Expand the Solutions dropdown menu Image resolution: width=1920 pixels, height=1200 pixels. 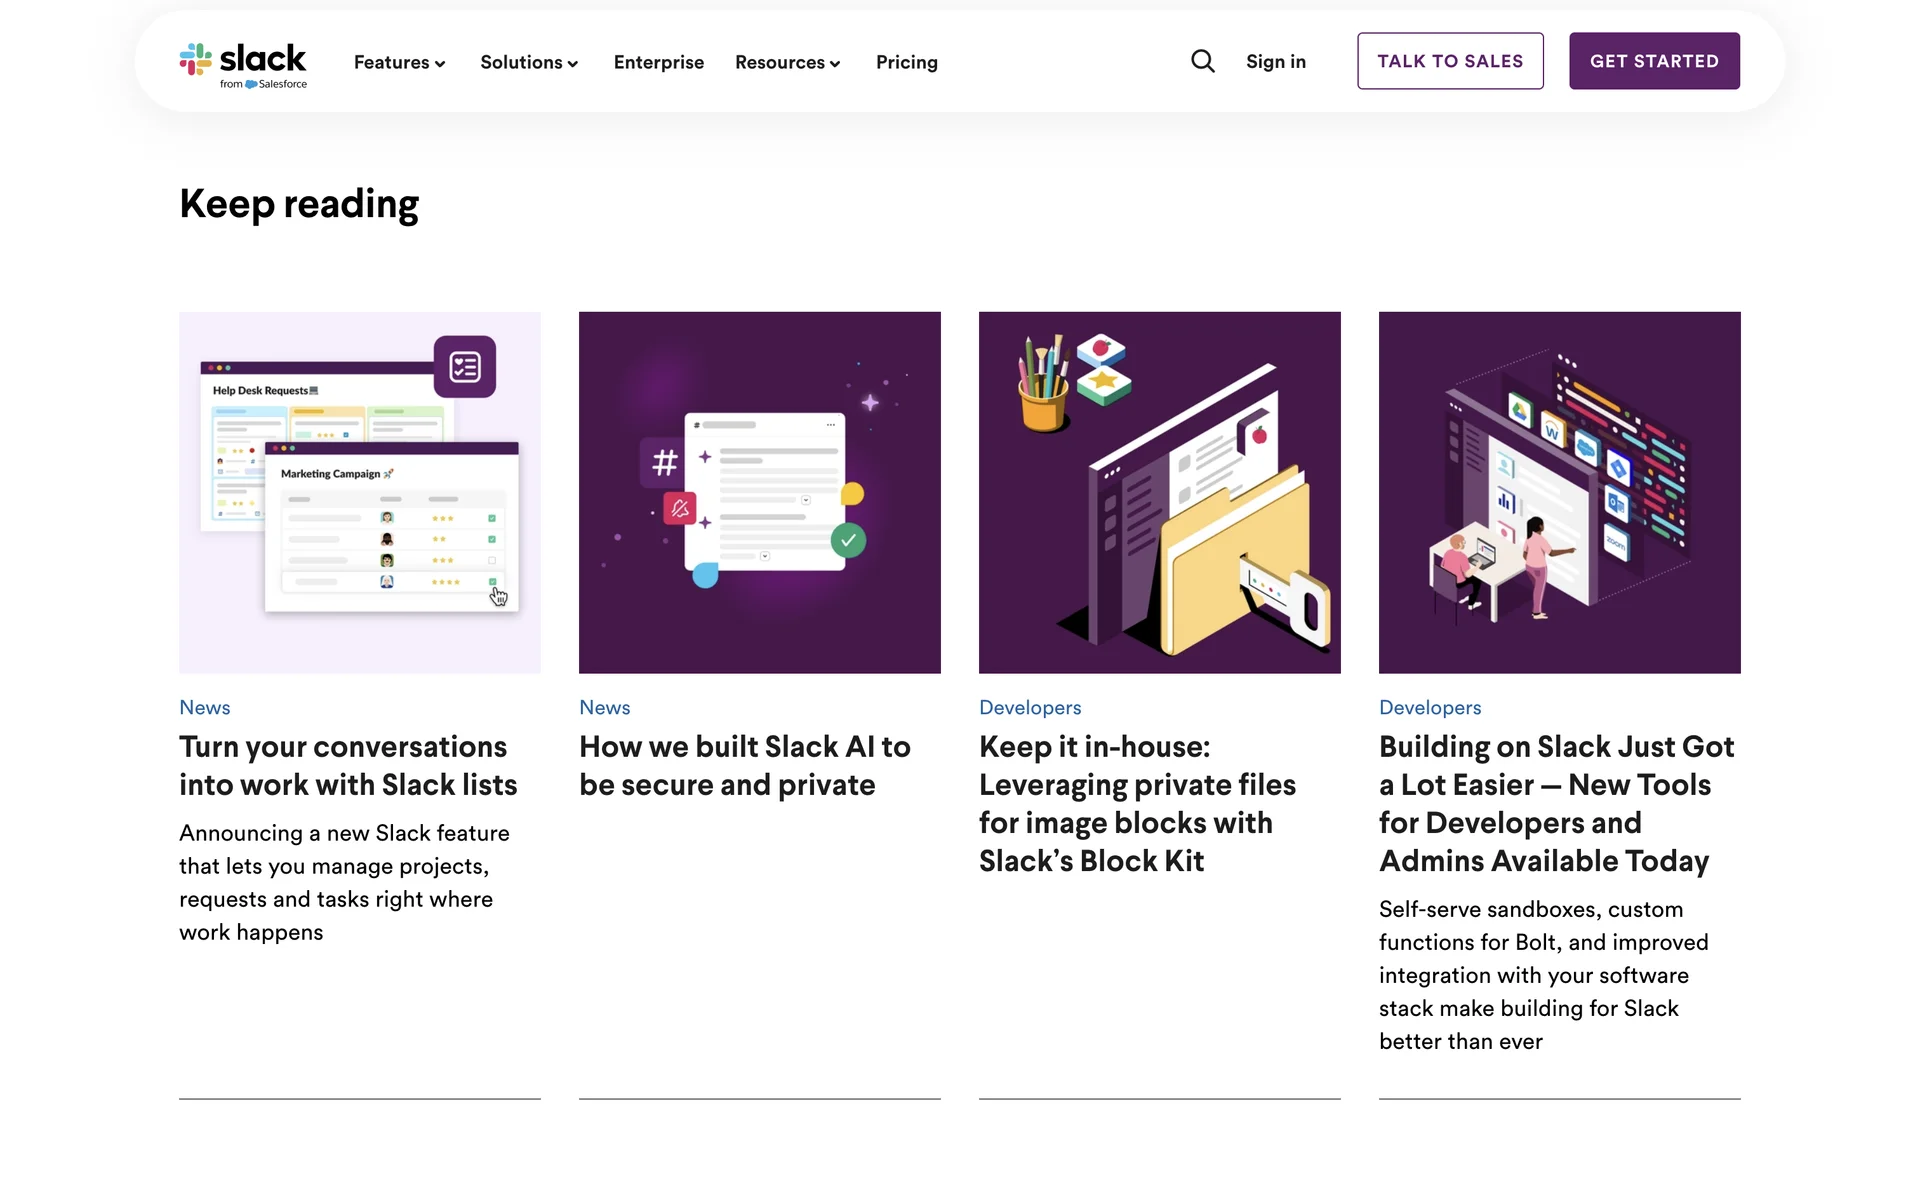pos(528,62)
